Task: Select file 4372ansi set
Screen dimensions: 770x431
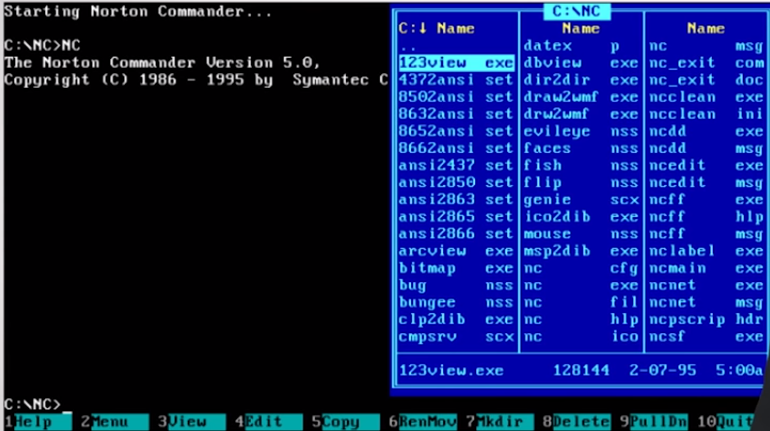Action: tap(456, 80)
